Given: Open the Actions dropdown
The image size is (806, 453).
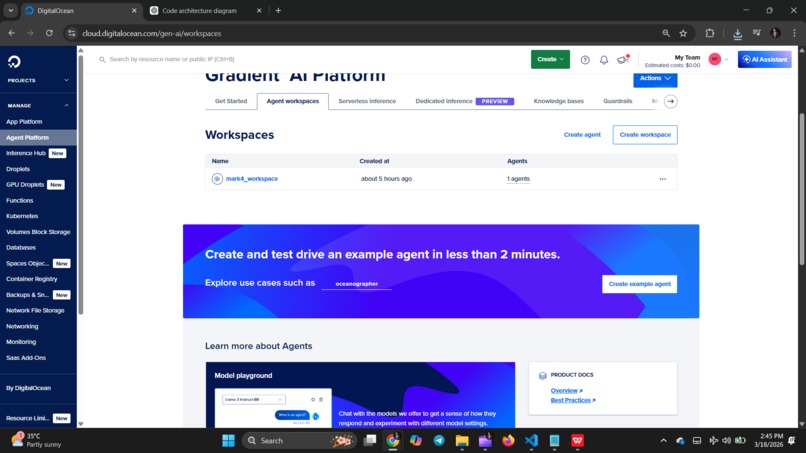Looking at the screenshot, I should point(655,78).
